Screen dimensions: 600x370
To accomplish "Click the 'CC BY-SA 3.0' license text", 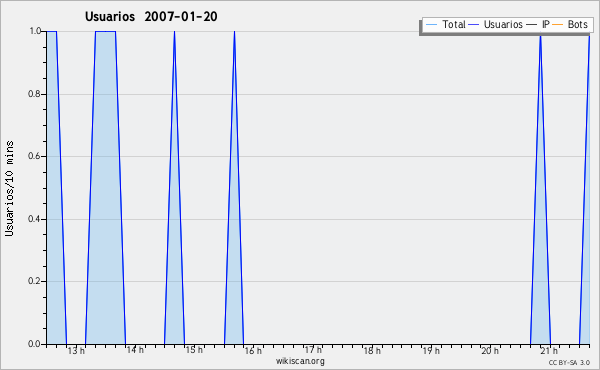I will tap(569, 362).
